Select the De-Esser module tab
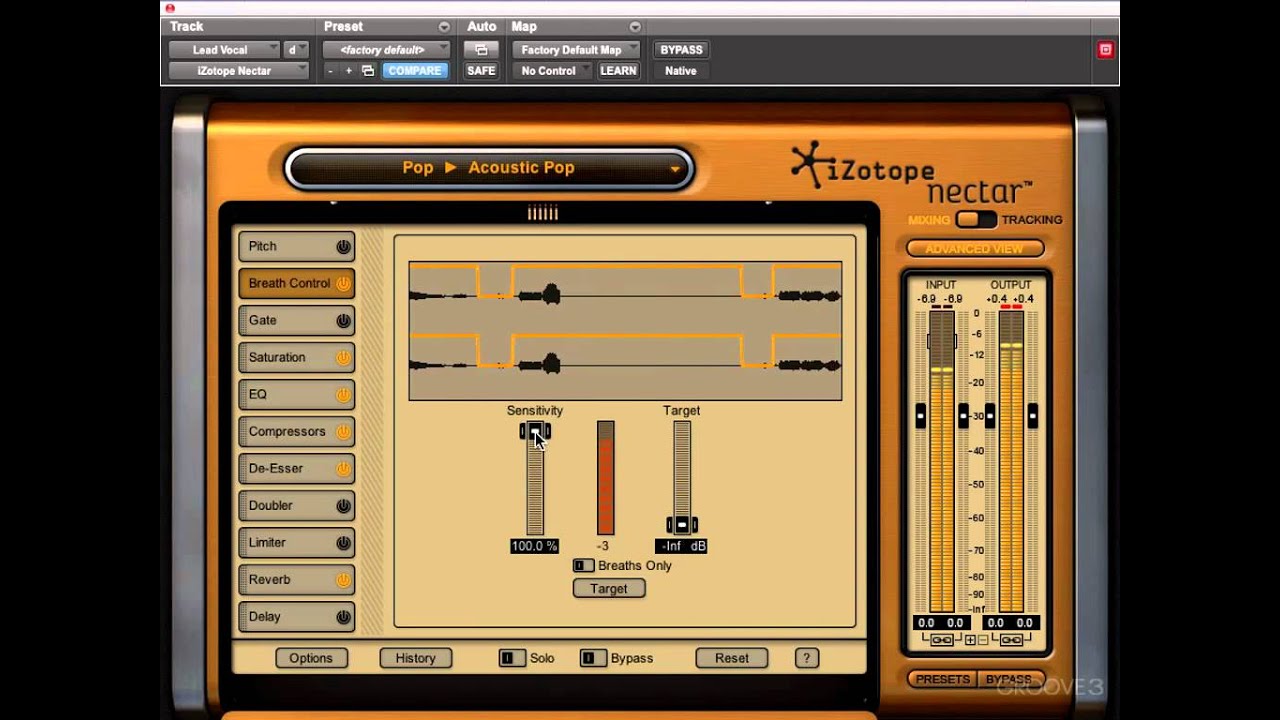1280x720 pixels. pyautogui.click(x=296, y=468)
